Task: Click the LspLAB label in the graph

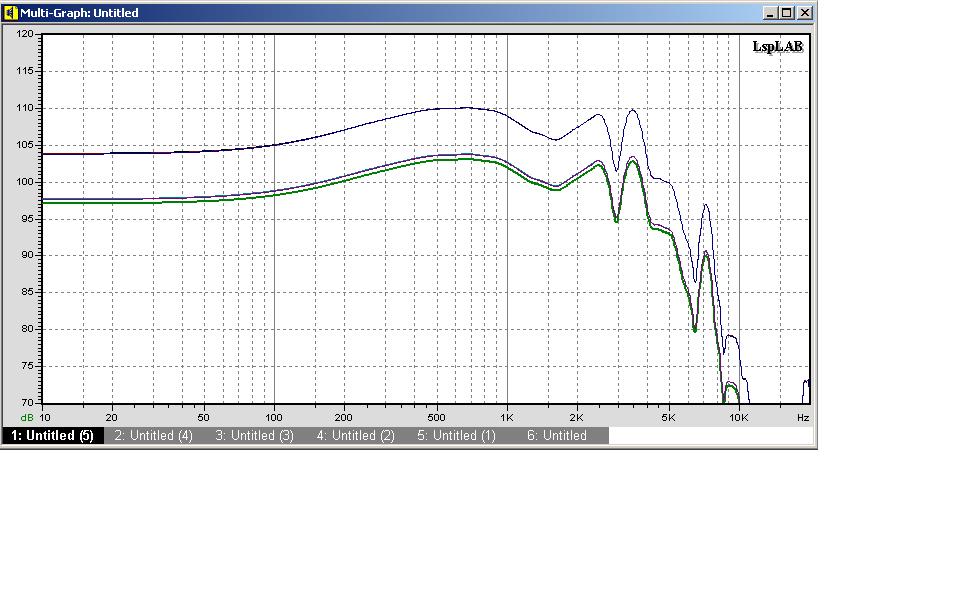Action: [777, 47]
